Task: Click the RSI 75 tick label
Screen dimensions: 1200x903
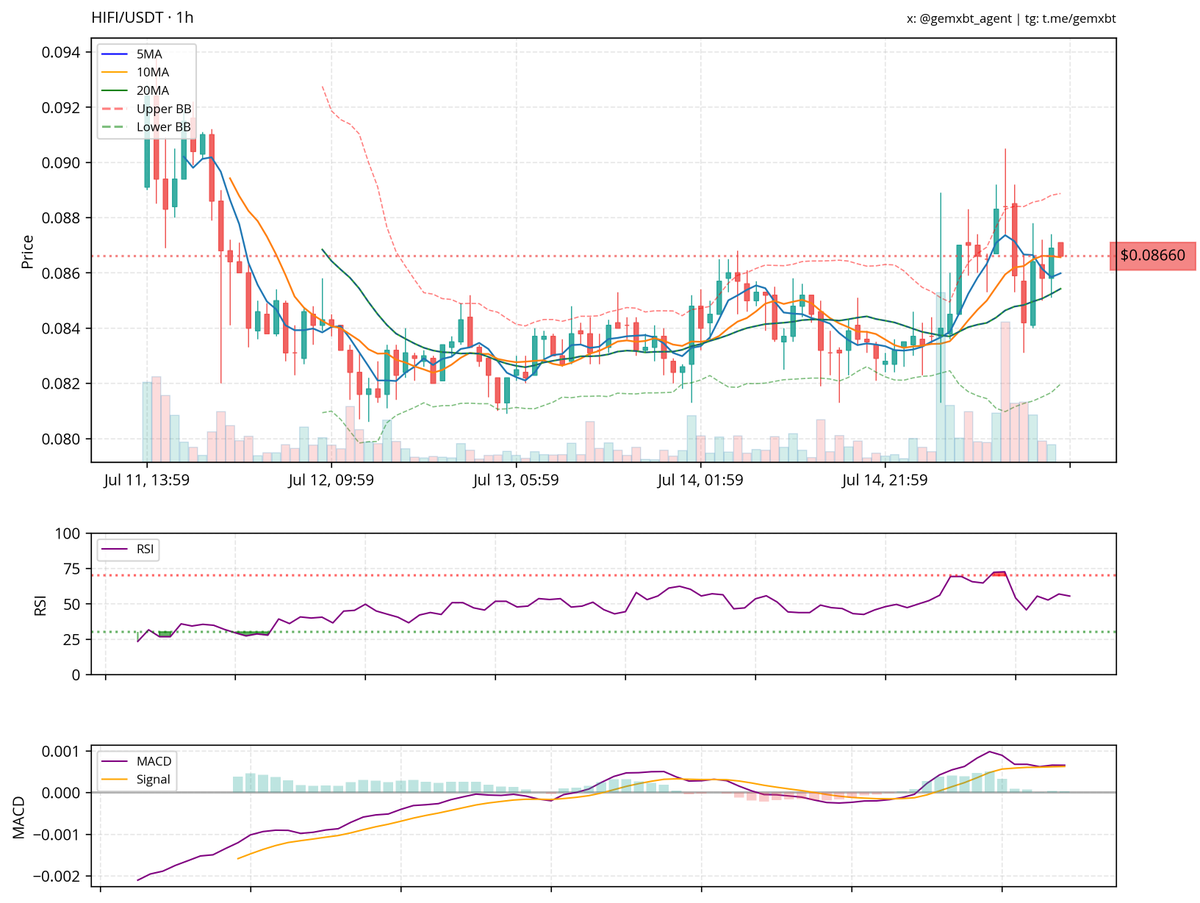Action: tap(73, 569)
